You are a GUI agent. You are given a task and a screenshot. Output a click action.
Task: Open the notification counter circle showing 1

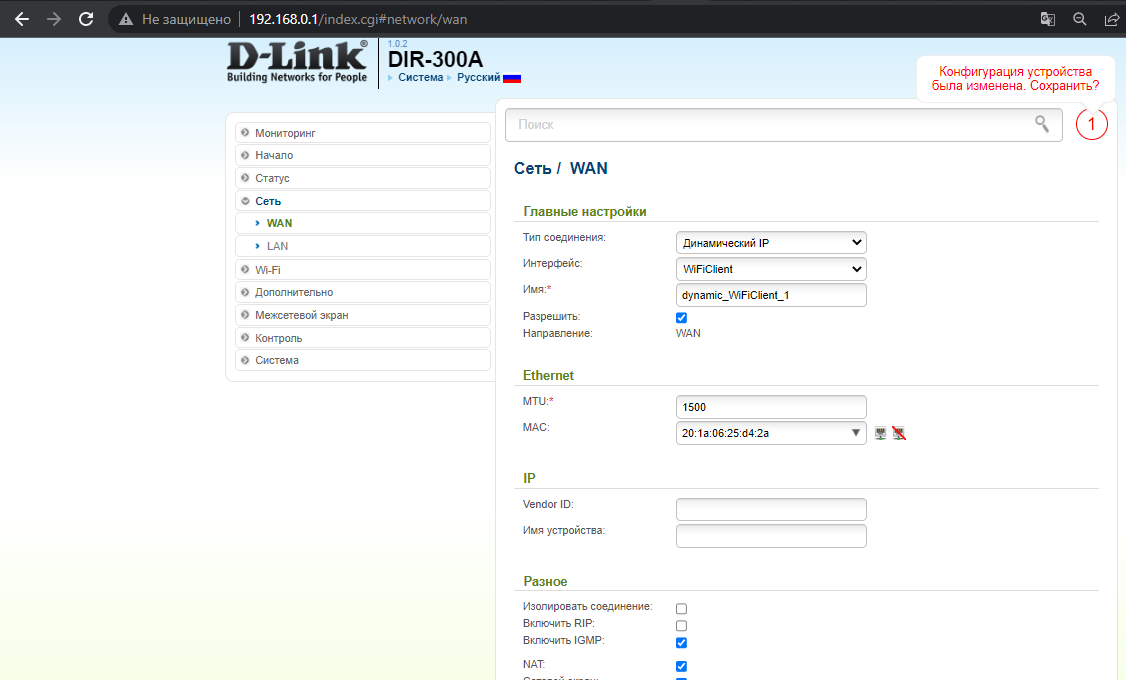point(1092,124)
